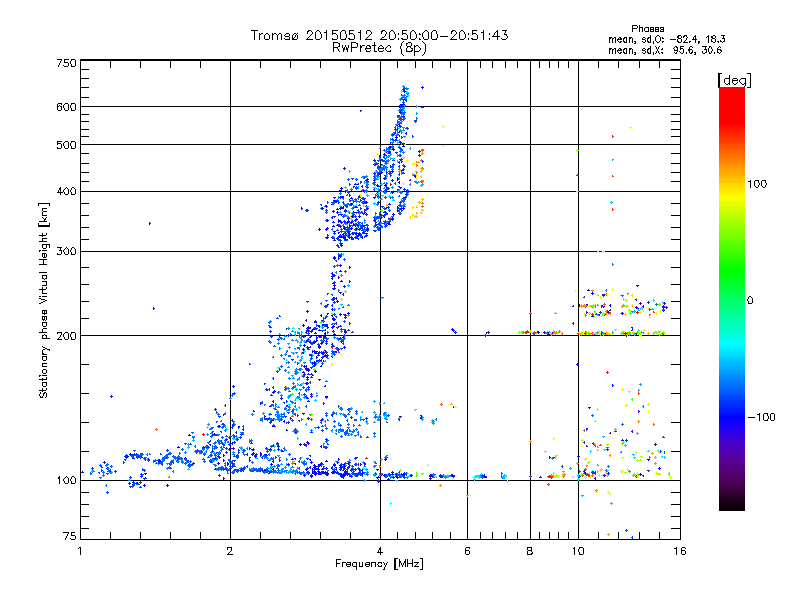Click the 'Stationary phase Virtual Height [km]' label
The height and width of the screenshot is (600, 800).
[x=44, y=300]
